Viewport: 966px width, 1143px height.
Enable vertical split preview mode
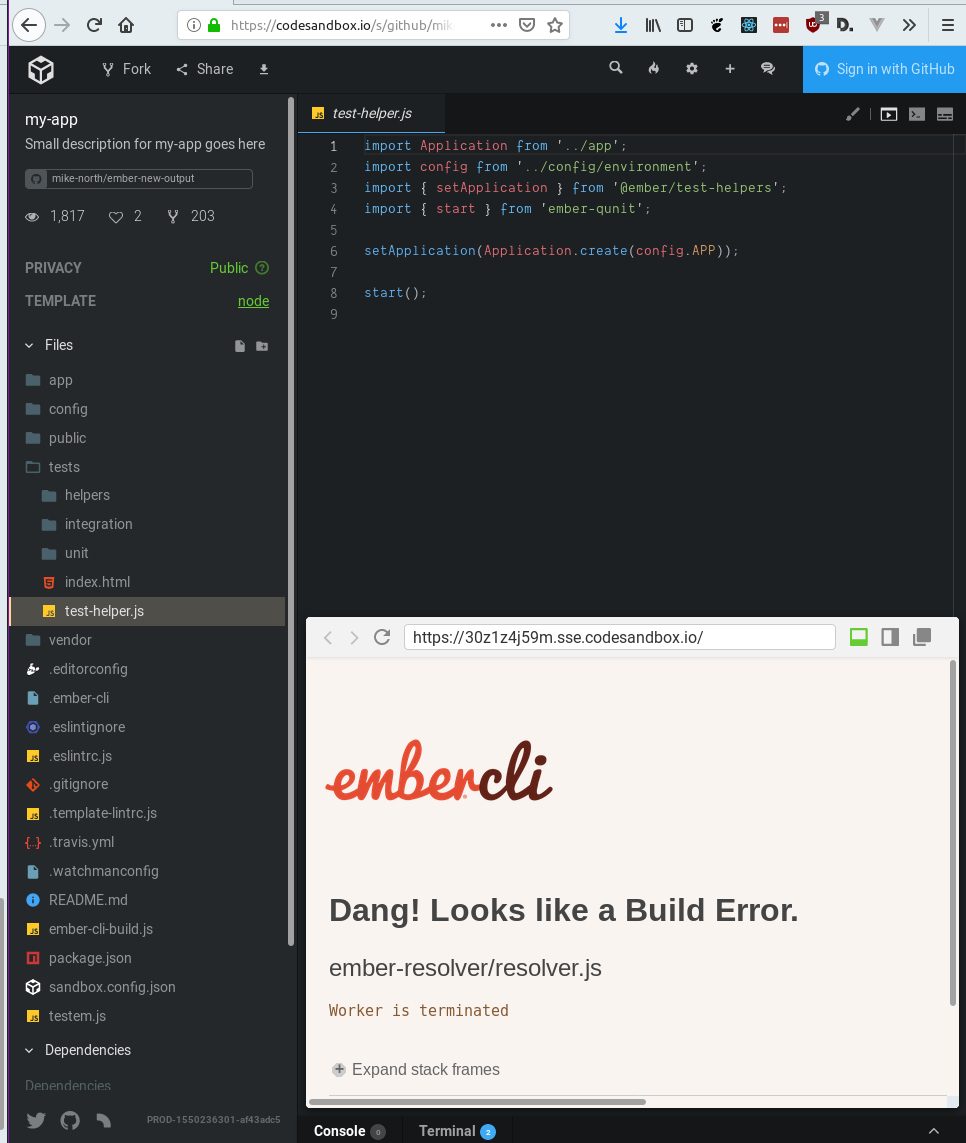click(889, 636)
